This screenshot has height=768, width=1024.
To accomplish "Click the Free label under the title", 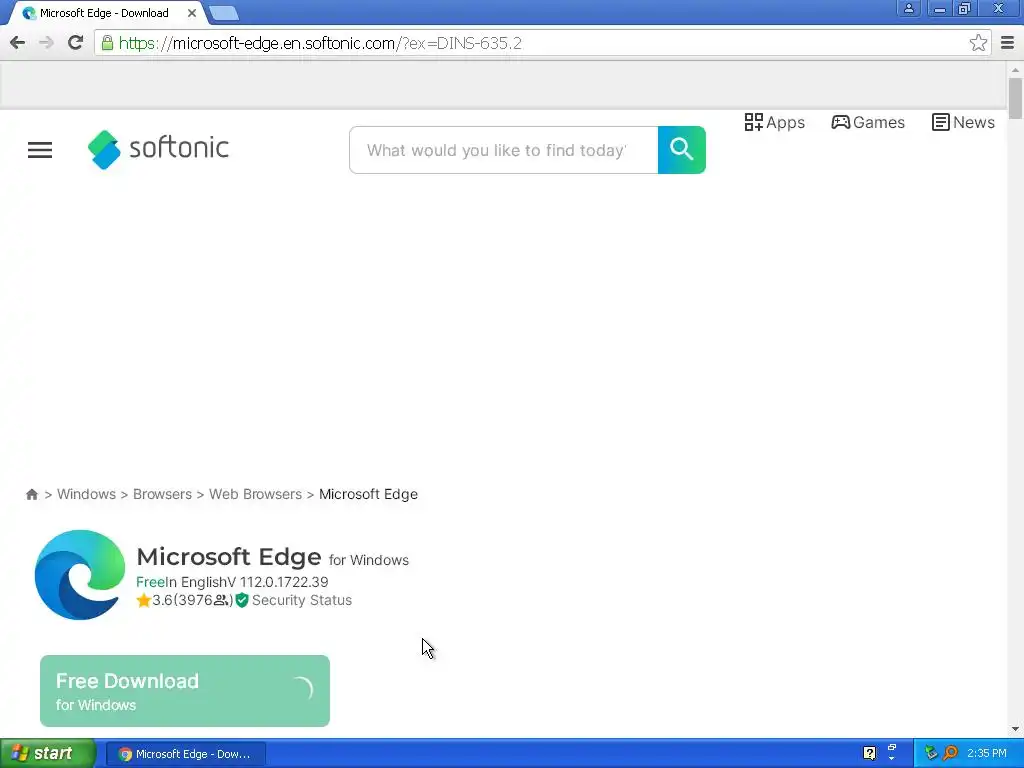I will pos(150,582).
